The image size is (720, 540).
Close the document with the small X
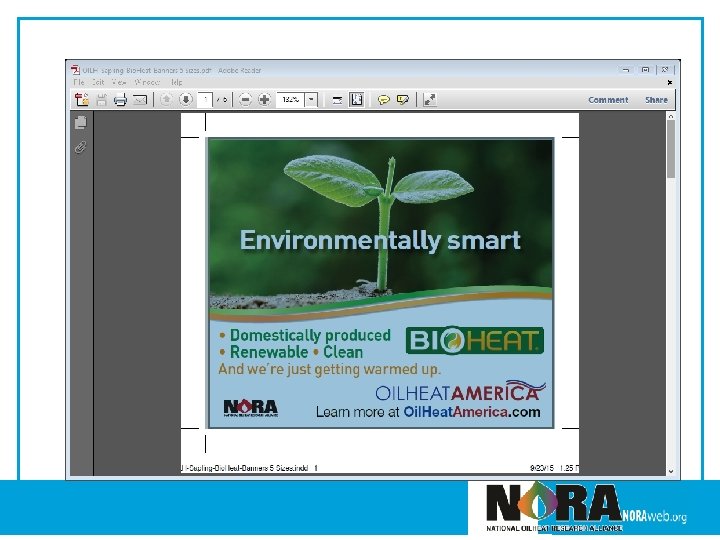669,83
